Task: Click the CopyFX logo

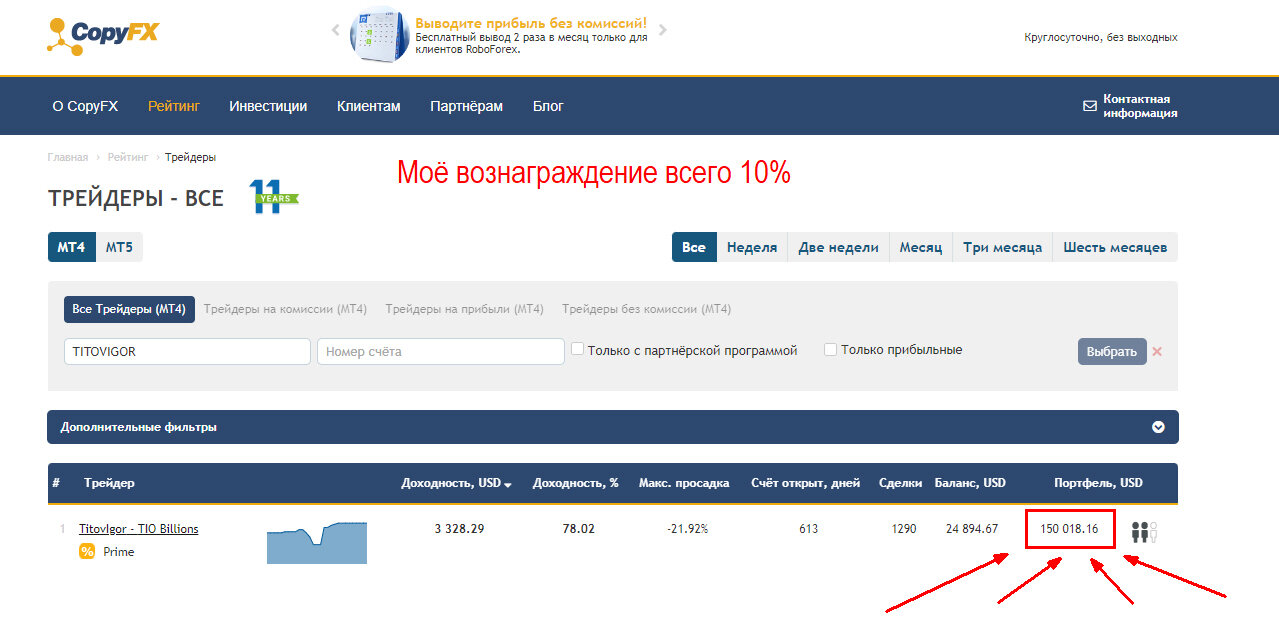Action: (103, 36)
